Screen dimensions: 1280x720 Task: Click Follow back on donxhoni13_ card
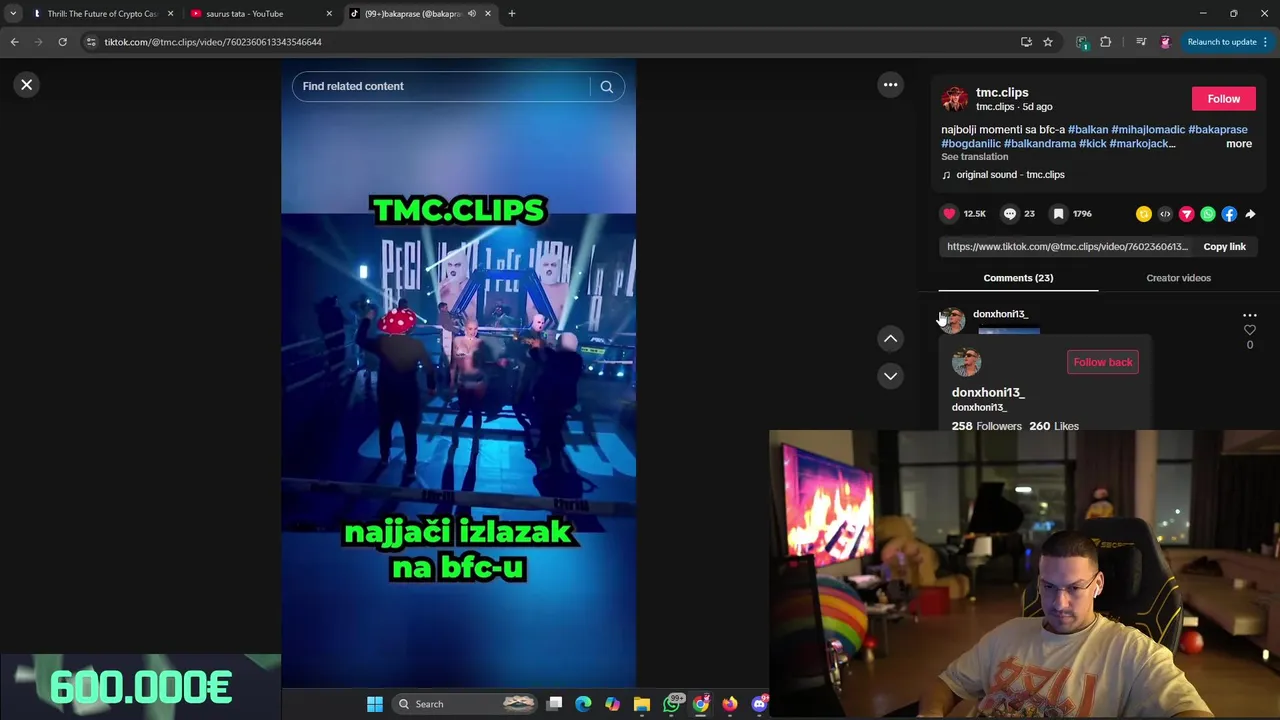1103,362
